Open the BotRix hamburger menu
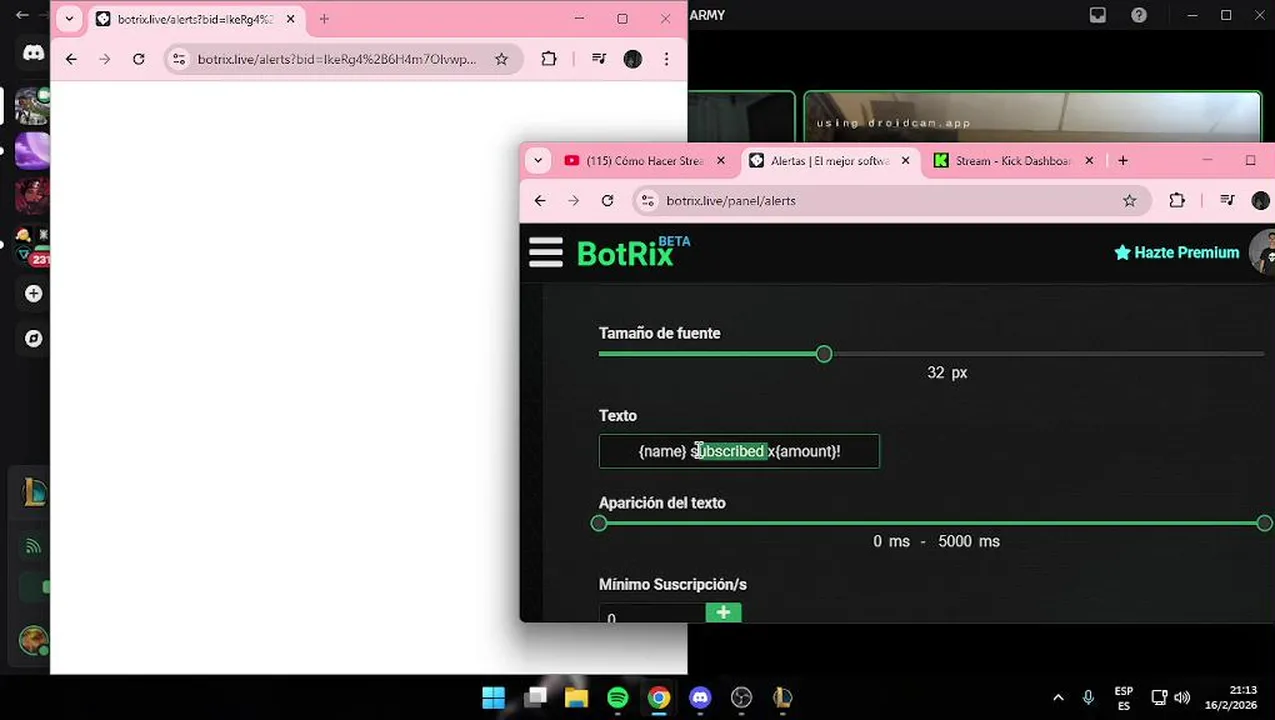1275x720 pixels. 546,252
